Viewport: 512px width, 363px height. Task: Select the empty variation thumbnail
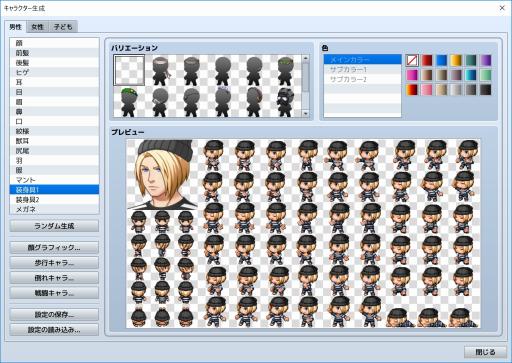(x=129, y=70)
